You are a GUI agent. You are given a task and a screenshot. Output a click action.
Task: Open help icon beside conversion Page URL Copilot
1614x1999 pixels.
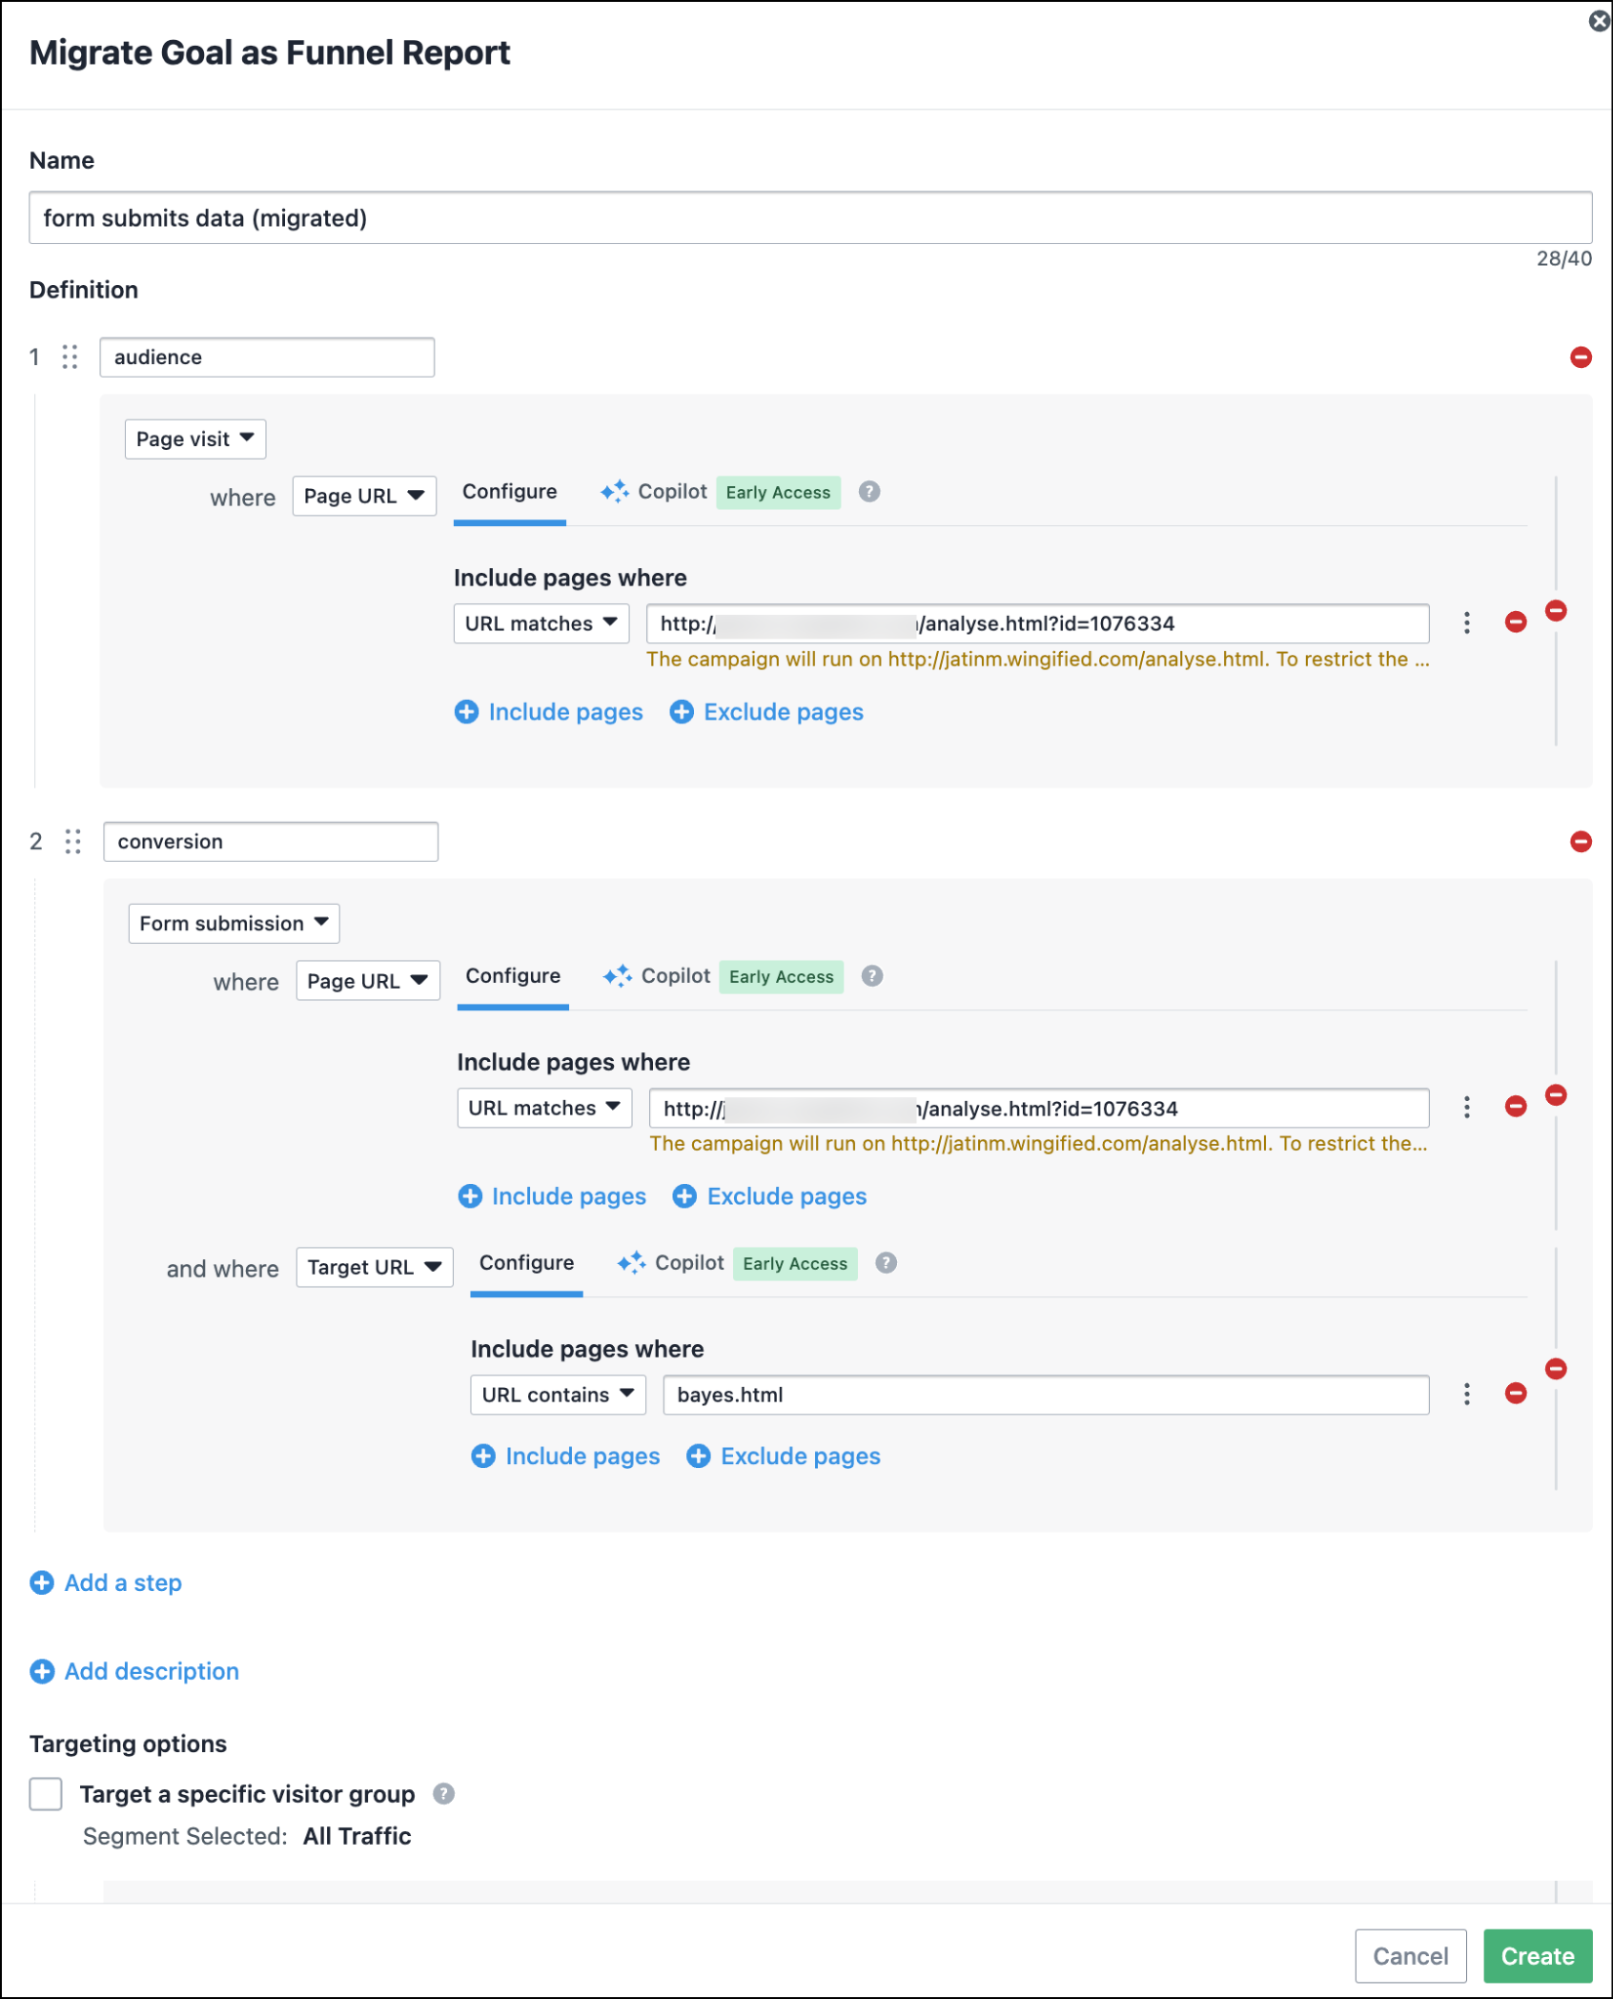[x=872, y=975]
